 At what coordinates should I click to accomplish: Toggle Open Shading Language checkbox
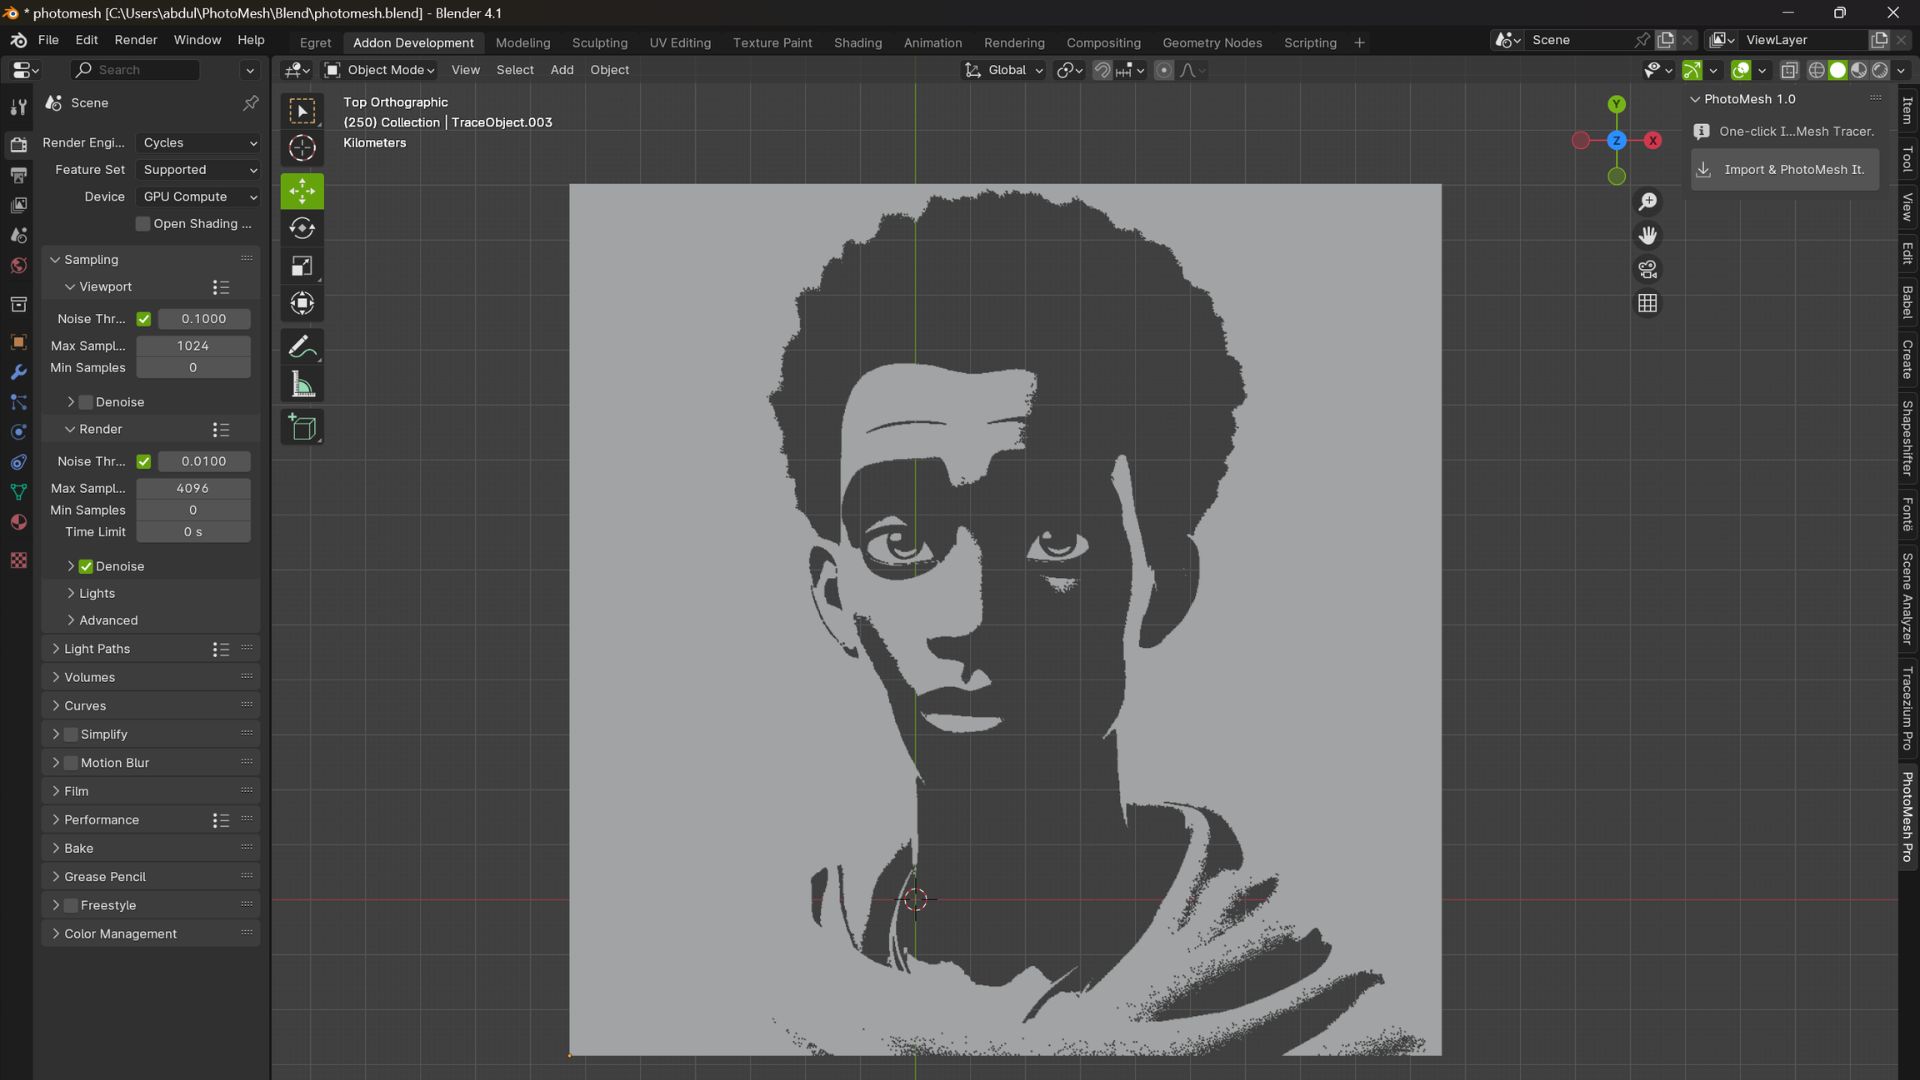143,224
